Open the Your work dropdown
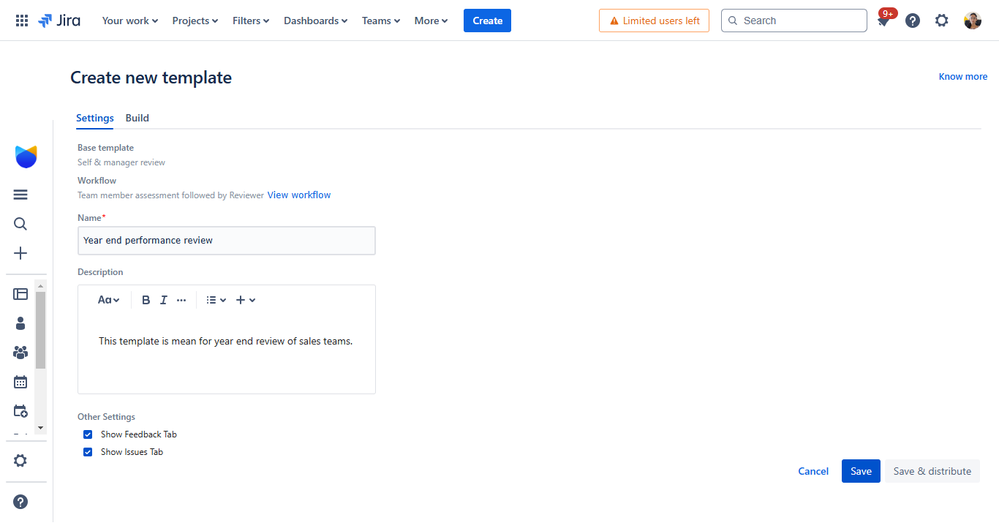This screenshot has height=523, width=999. pyautogui.click(x=130, y=20)
